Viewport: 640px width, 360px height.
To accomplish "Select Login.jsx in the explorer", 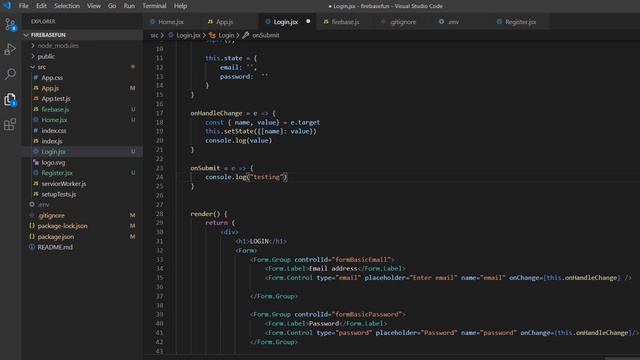I will 82,152.
